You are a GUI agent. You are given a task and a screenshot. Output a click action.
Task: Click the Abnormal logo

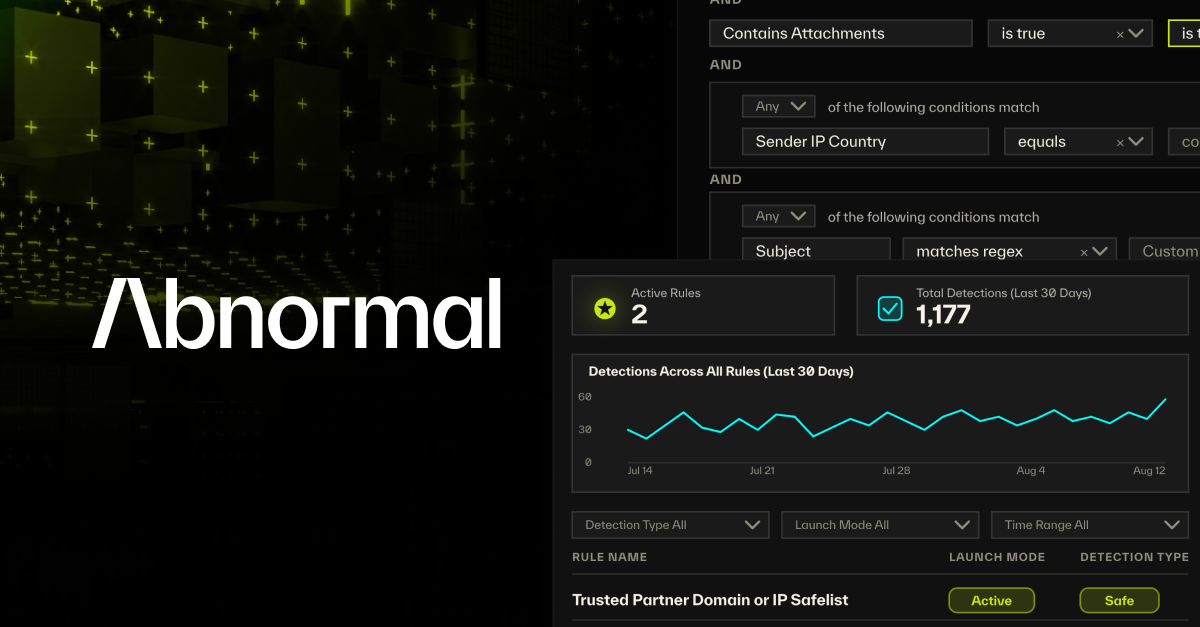[x=296, y=313]
